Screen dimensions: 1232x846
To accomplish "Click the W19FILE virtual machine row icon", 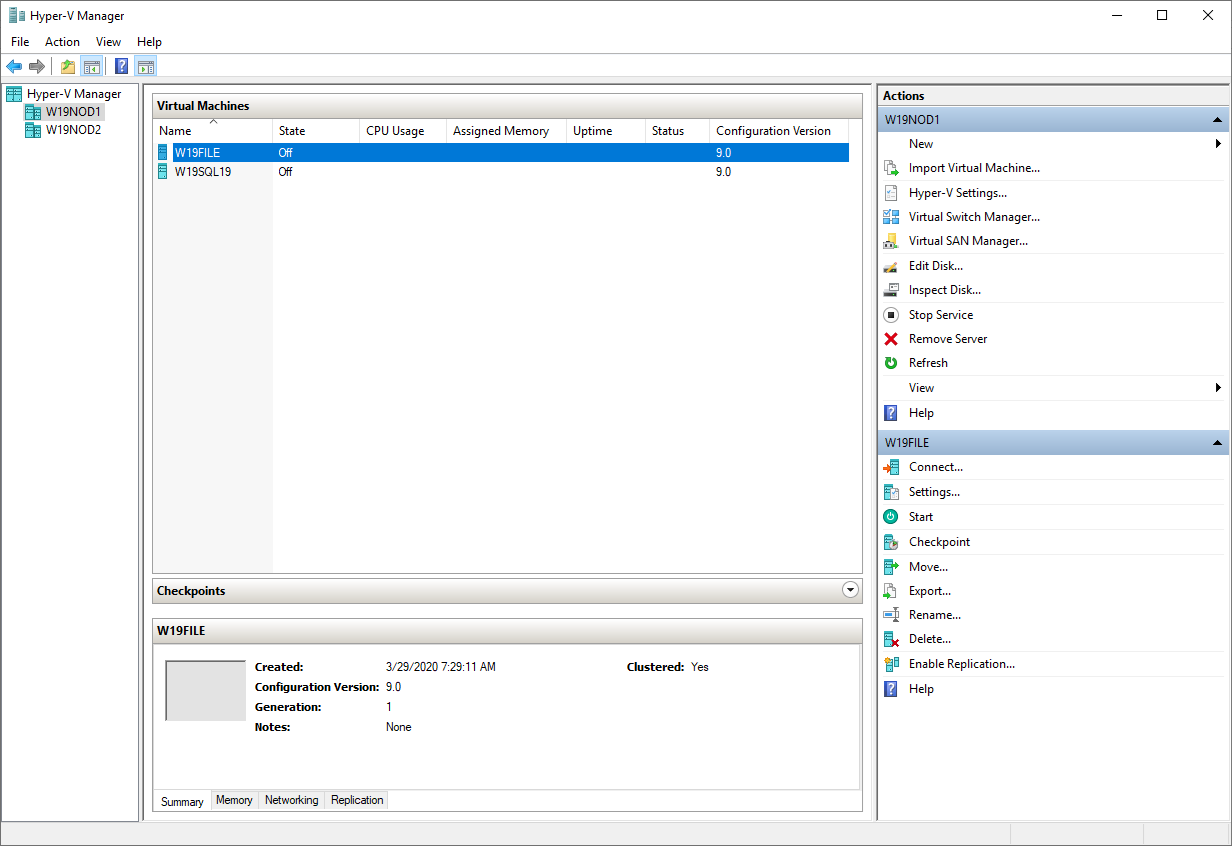I will click(x=164, y=153).
